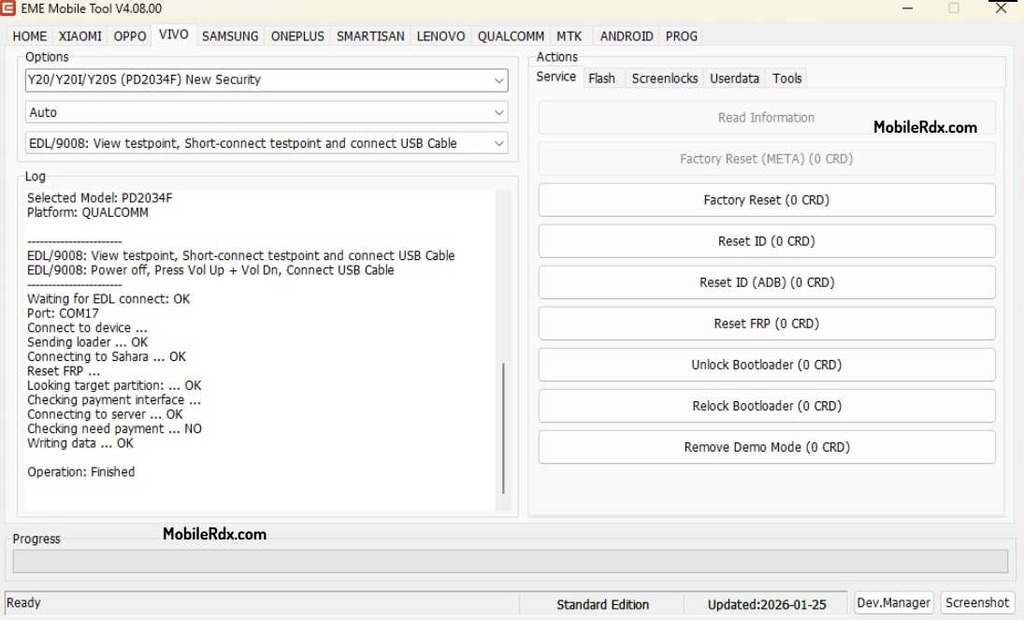Click 'Connecting to server ... OK' log line
1024x620 pixels.
click(x=105, y=414)
